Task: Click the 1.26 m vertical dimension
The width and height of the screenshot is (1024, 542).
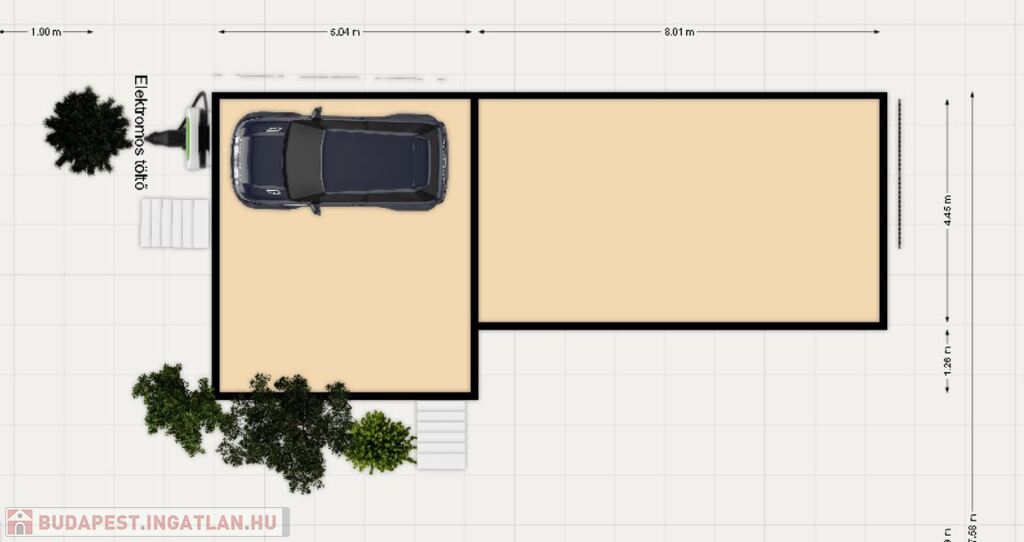Action: (947, 359)
